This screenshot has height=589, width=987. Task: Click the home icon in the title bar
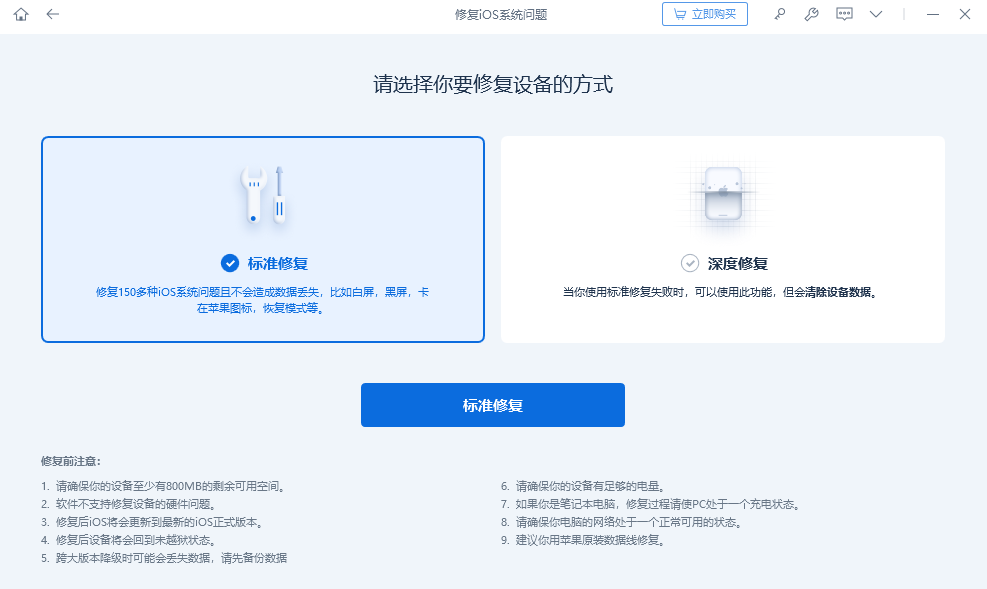coord(20,14)
